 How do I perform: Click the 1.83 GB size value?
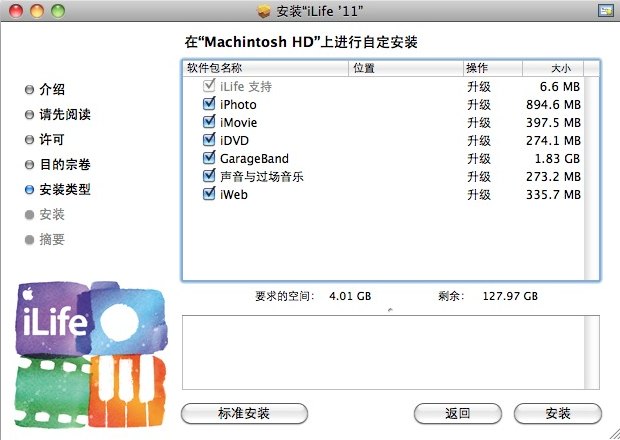click(557, 159)
